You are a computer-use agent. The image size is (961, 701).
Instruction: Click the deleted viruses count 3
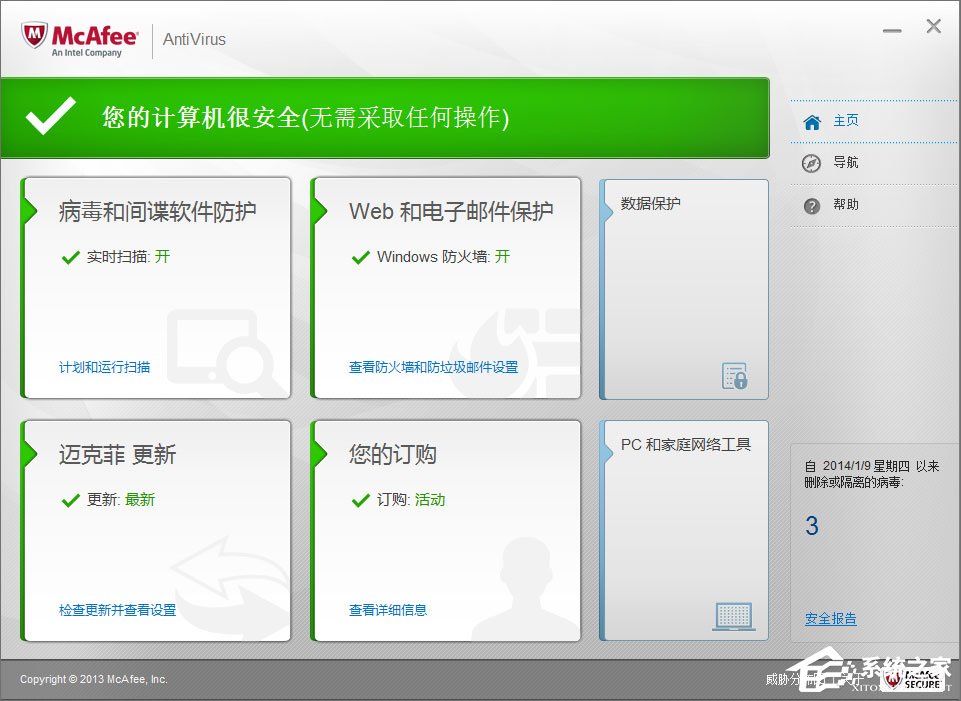810,525
